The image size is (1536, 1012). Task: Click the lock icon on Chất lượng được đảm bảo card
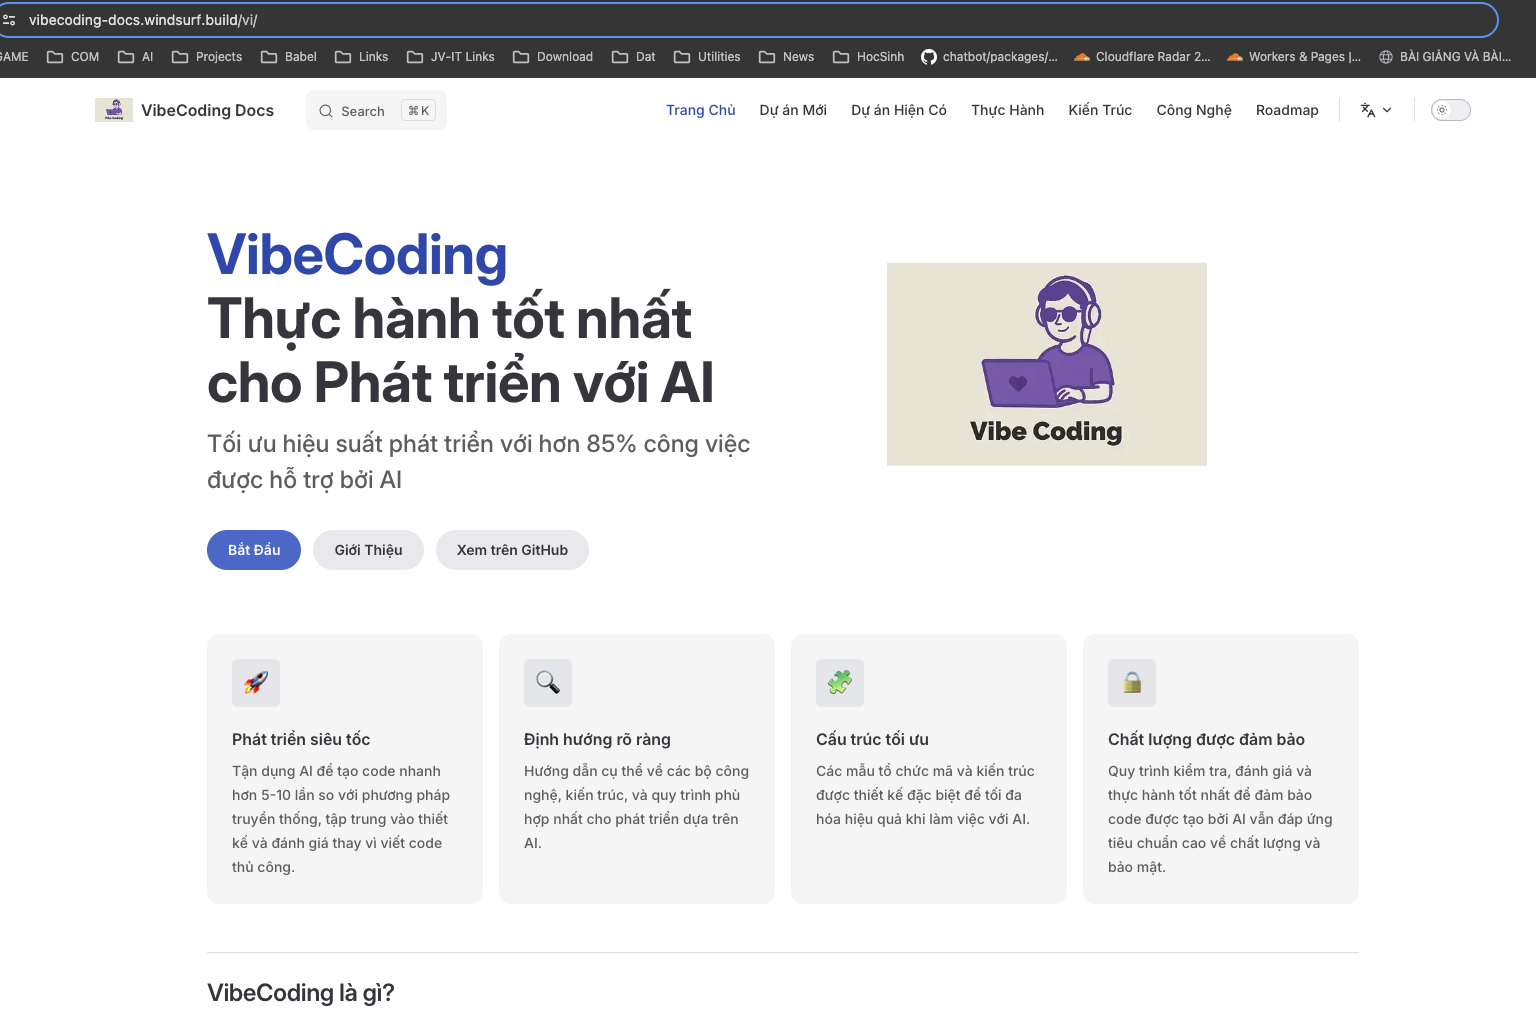click(x=1131, y=683)
